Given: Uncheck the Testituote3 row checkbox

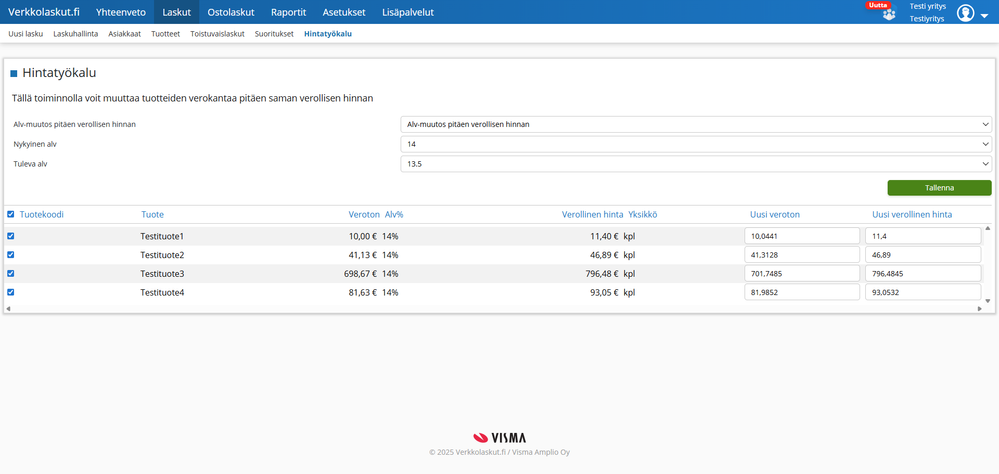Looking at the screenshot, I should pos(11,273).
